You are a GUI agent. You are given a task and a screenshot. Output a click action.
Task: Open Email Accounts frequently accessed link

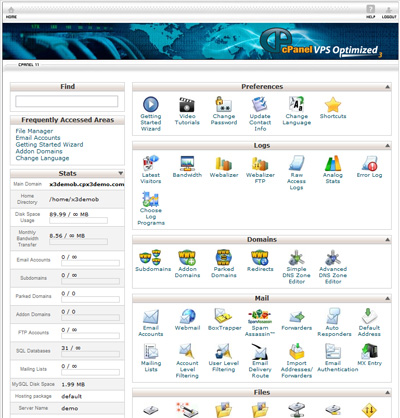pos(38,138)
